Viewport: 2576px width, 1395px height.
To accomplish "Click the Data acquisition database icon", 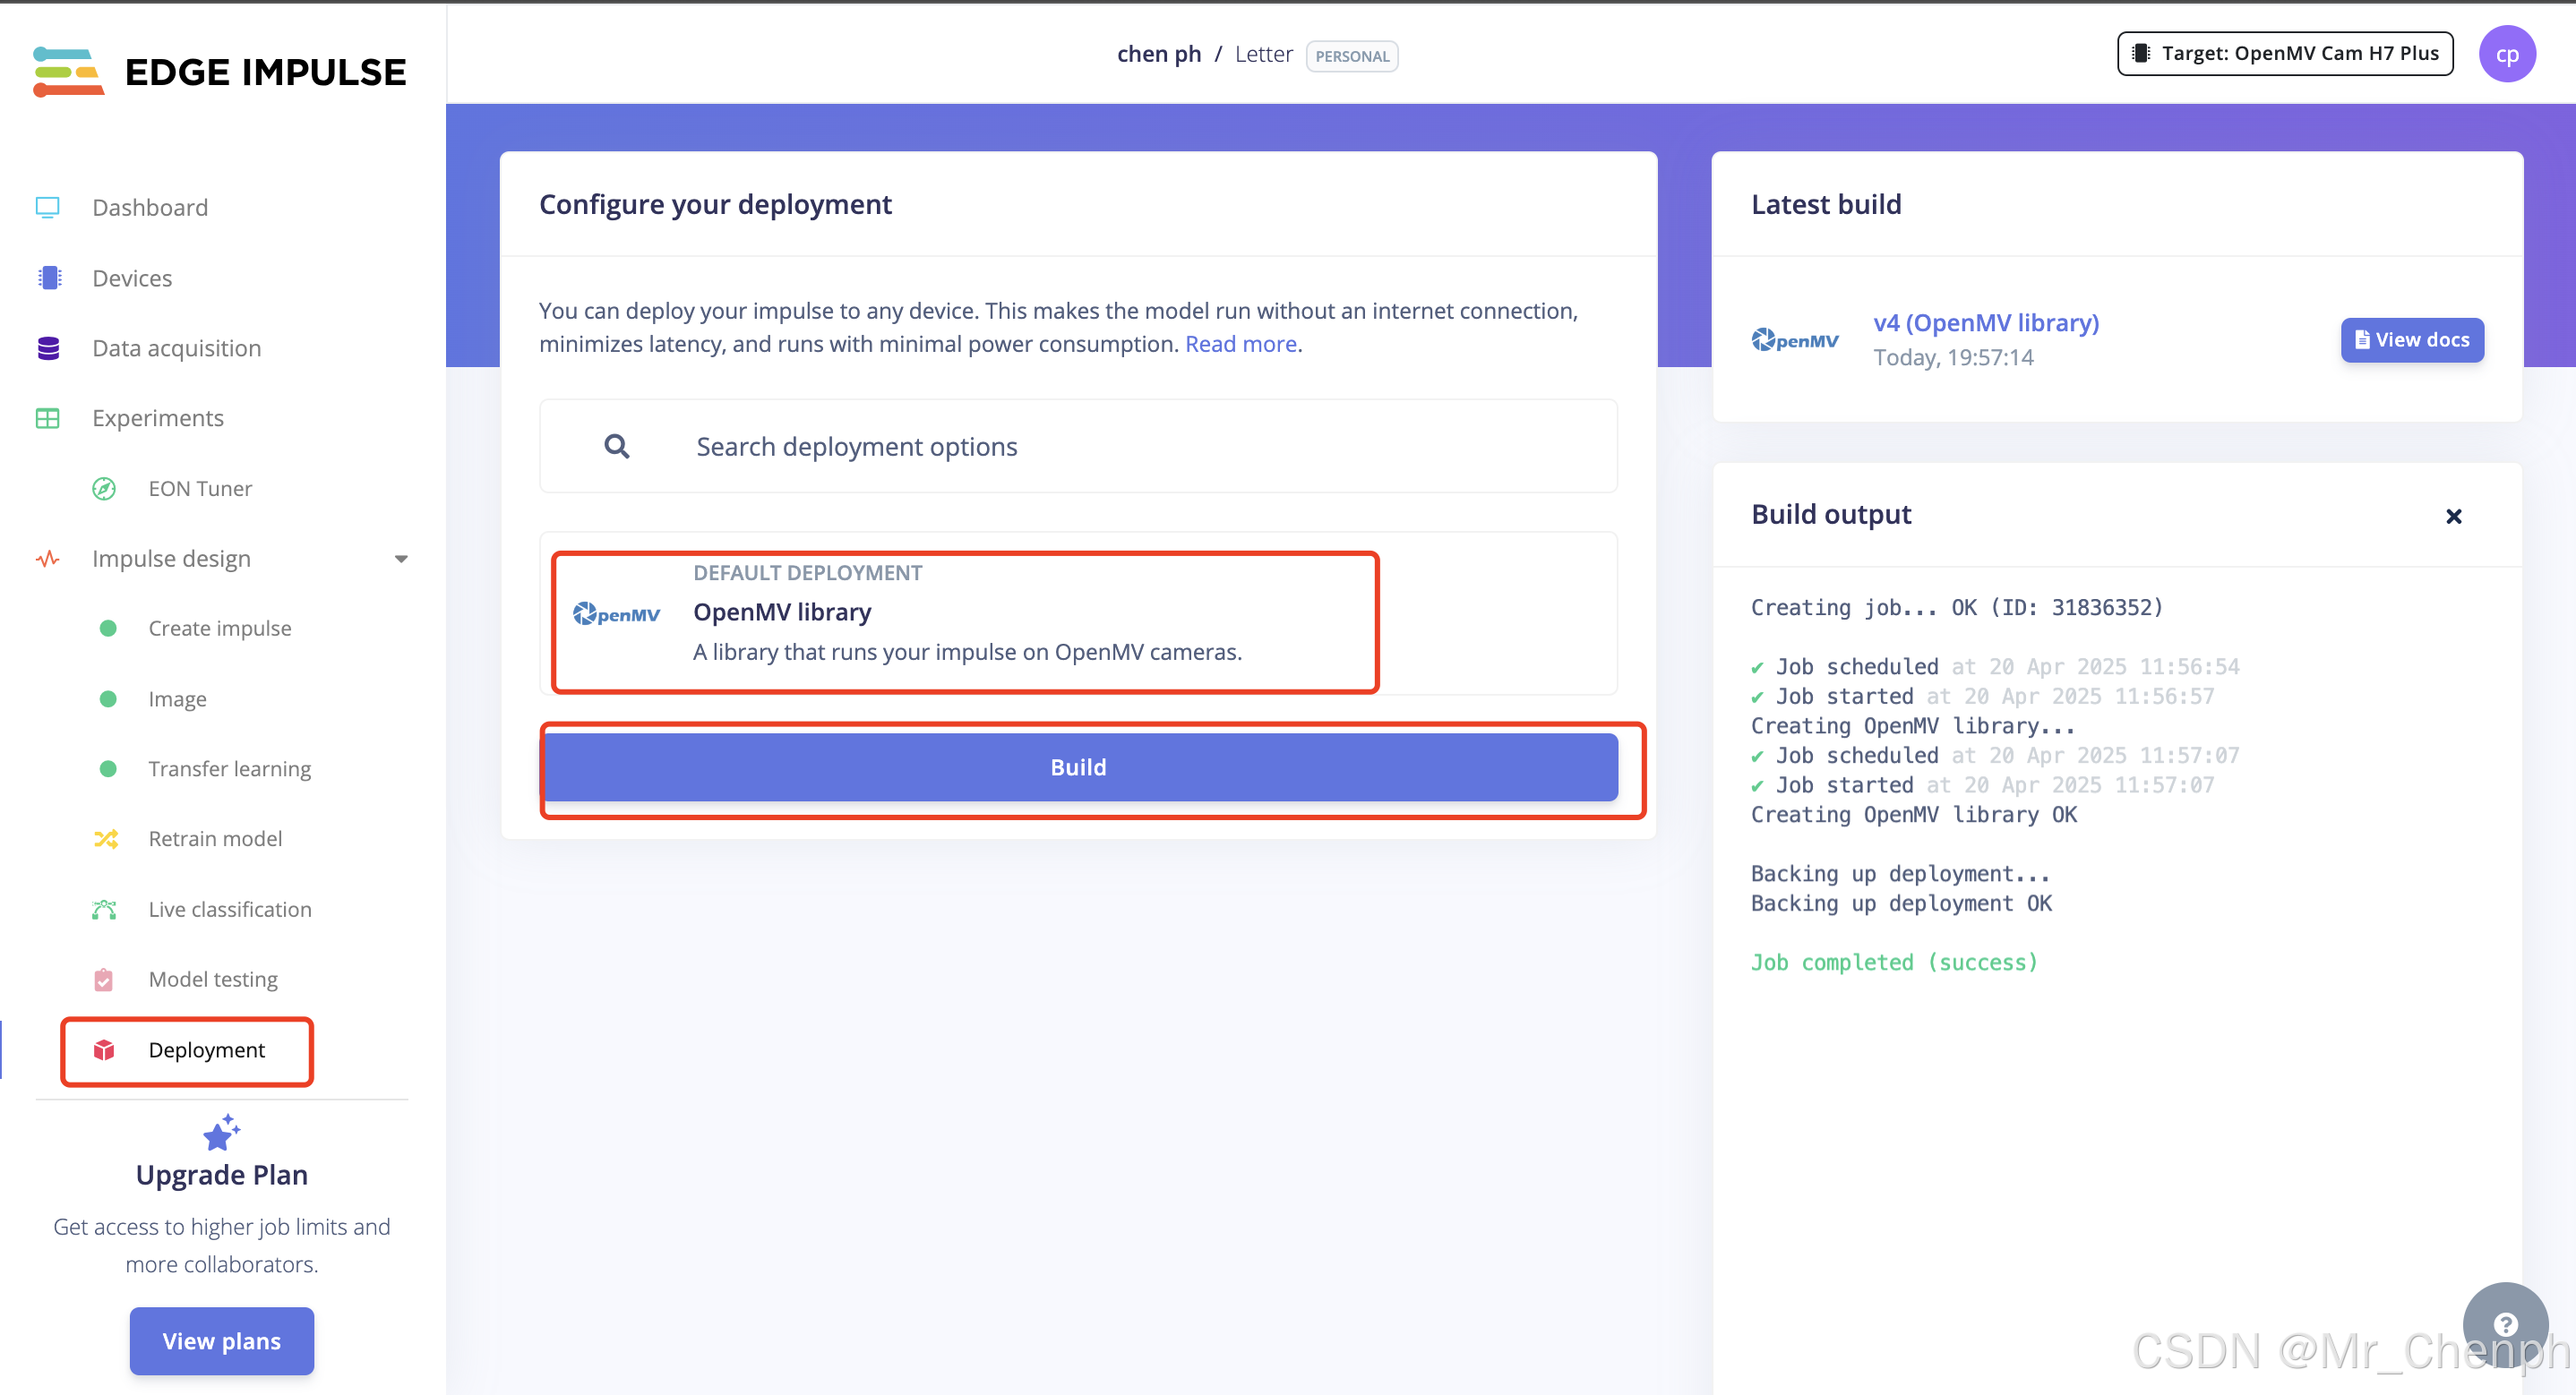I will click(48, 348).
